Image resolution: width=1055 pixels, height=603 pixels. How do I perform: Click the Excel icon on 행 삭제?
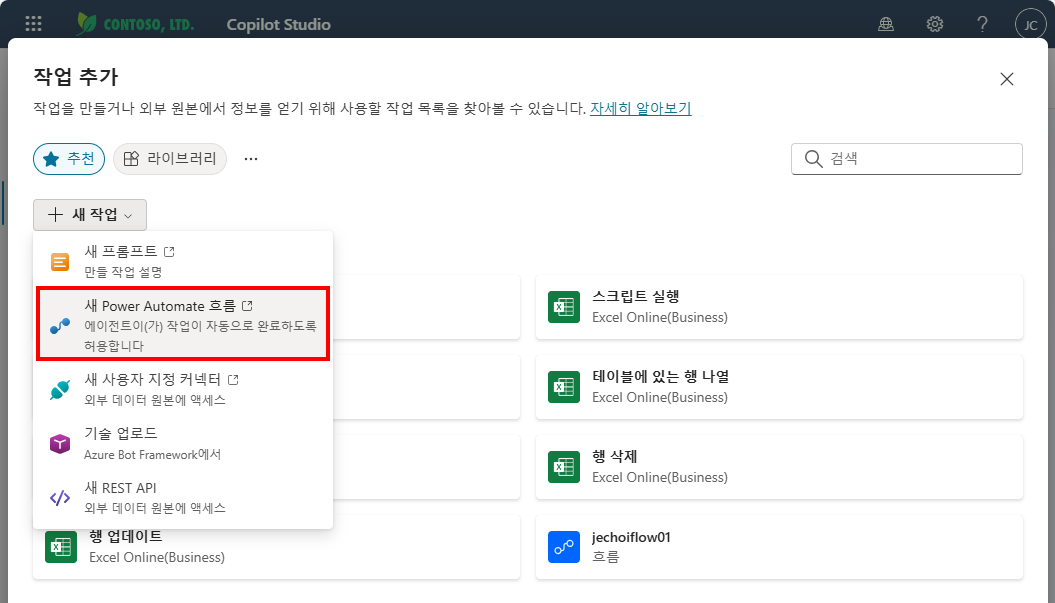564,467
